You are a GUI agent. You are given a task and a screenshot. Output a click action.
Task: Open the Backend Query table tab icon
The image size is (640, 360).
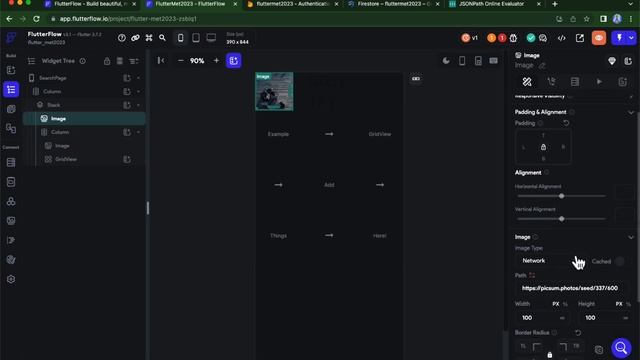(x=575, y=82)
